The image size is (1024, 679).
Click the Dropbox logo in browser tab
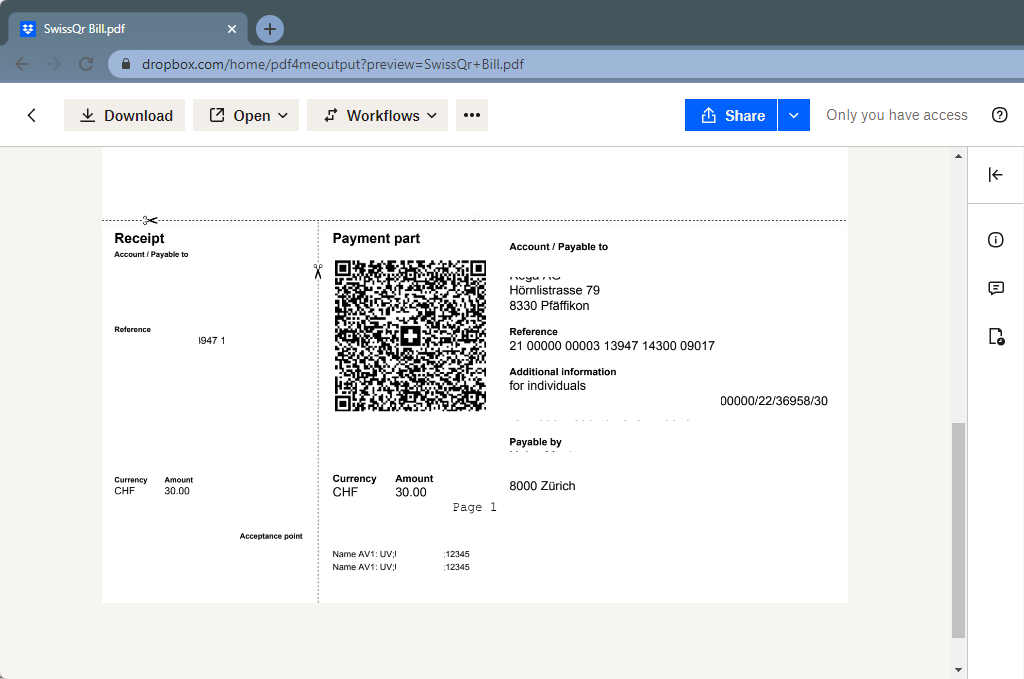[25, 28]
